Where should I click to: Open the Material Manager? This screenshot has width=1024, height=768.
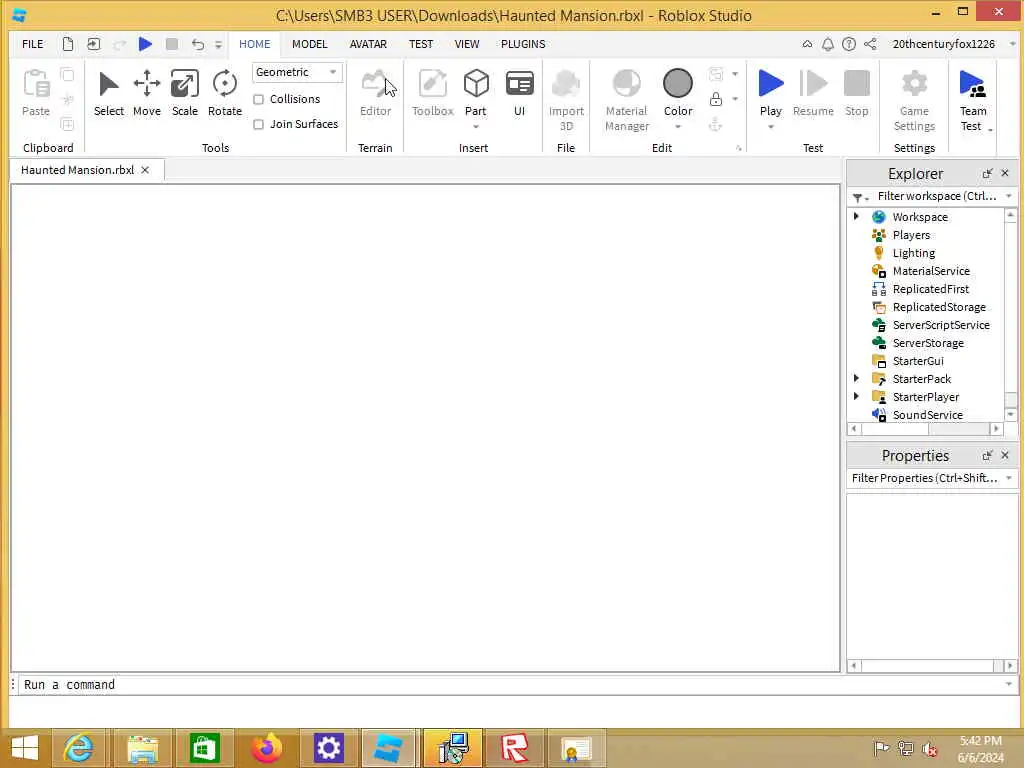click(x=626, y=100)
